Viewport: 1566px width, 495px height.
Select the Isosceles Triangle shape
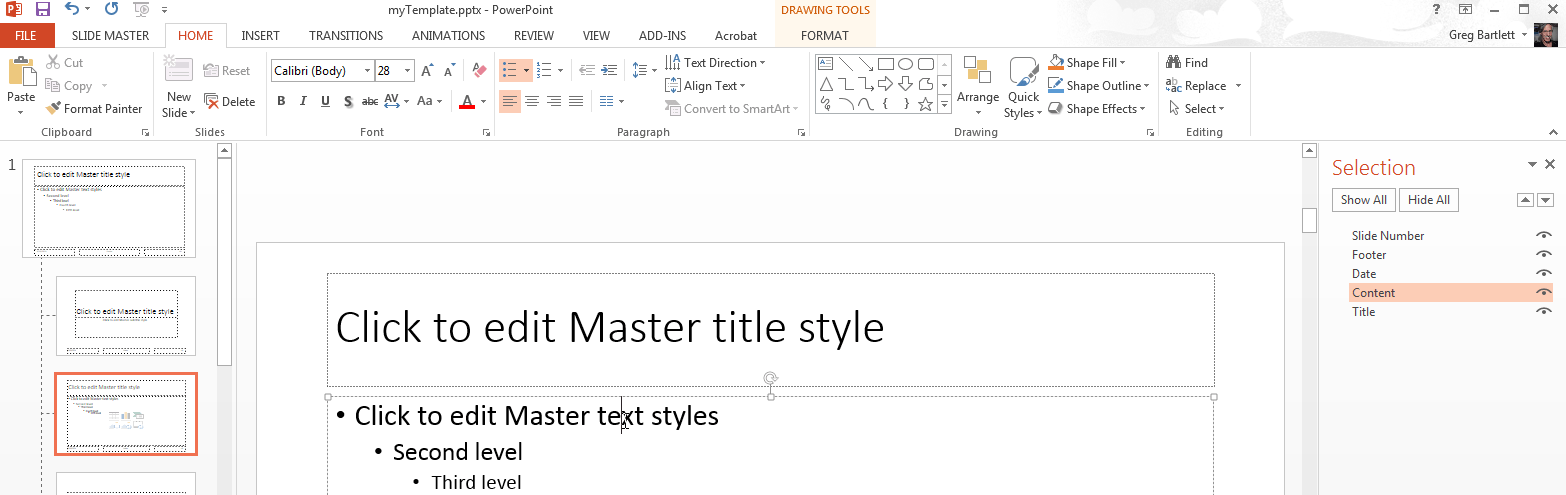pyautogui.click(x=826, y=83)
